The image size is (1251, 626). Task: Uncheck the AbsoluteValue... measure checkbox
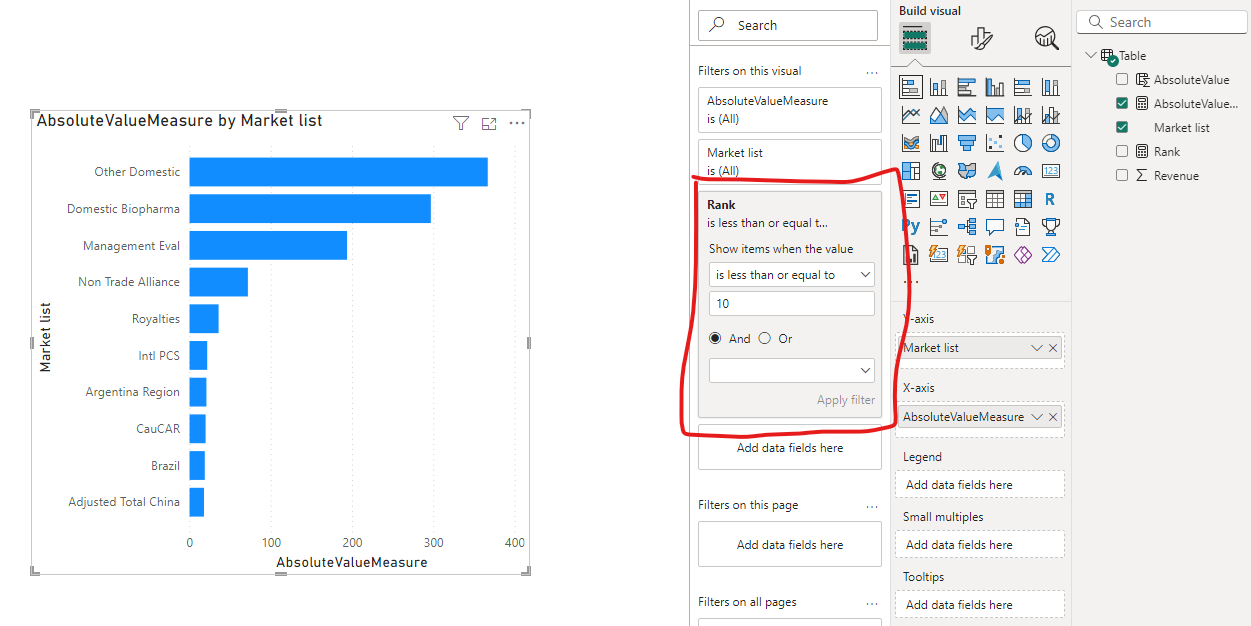(1122, 103)
